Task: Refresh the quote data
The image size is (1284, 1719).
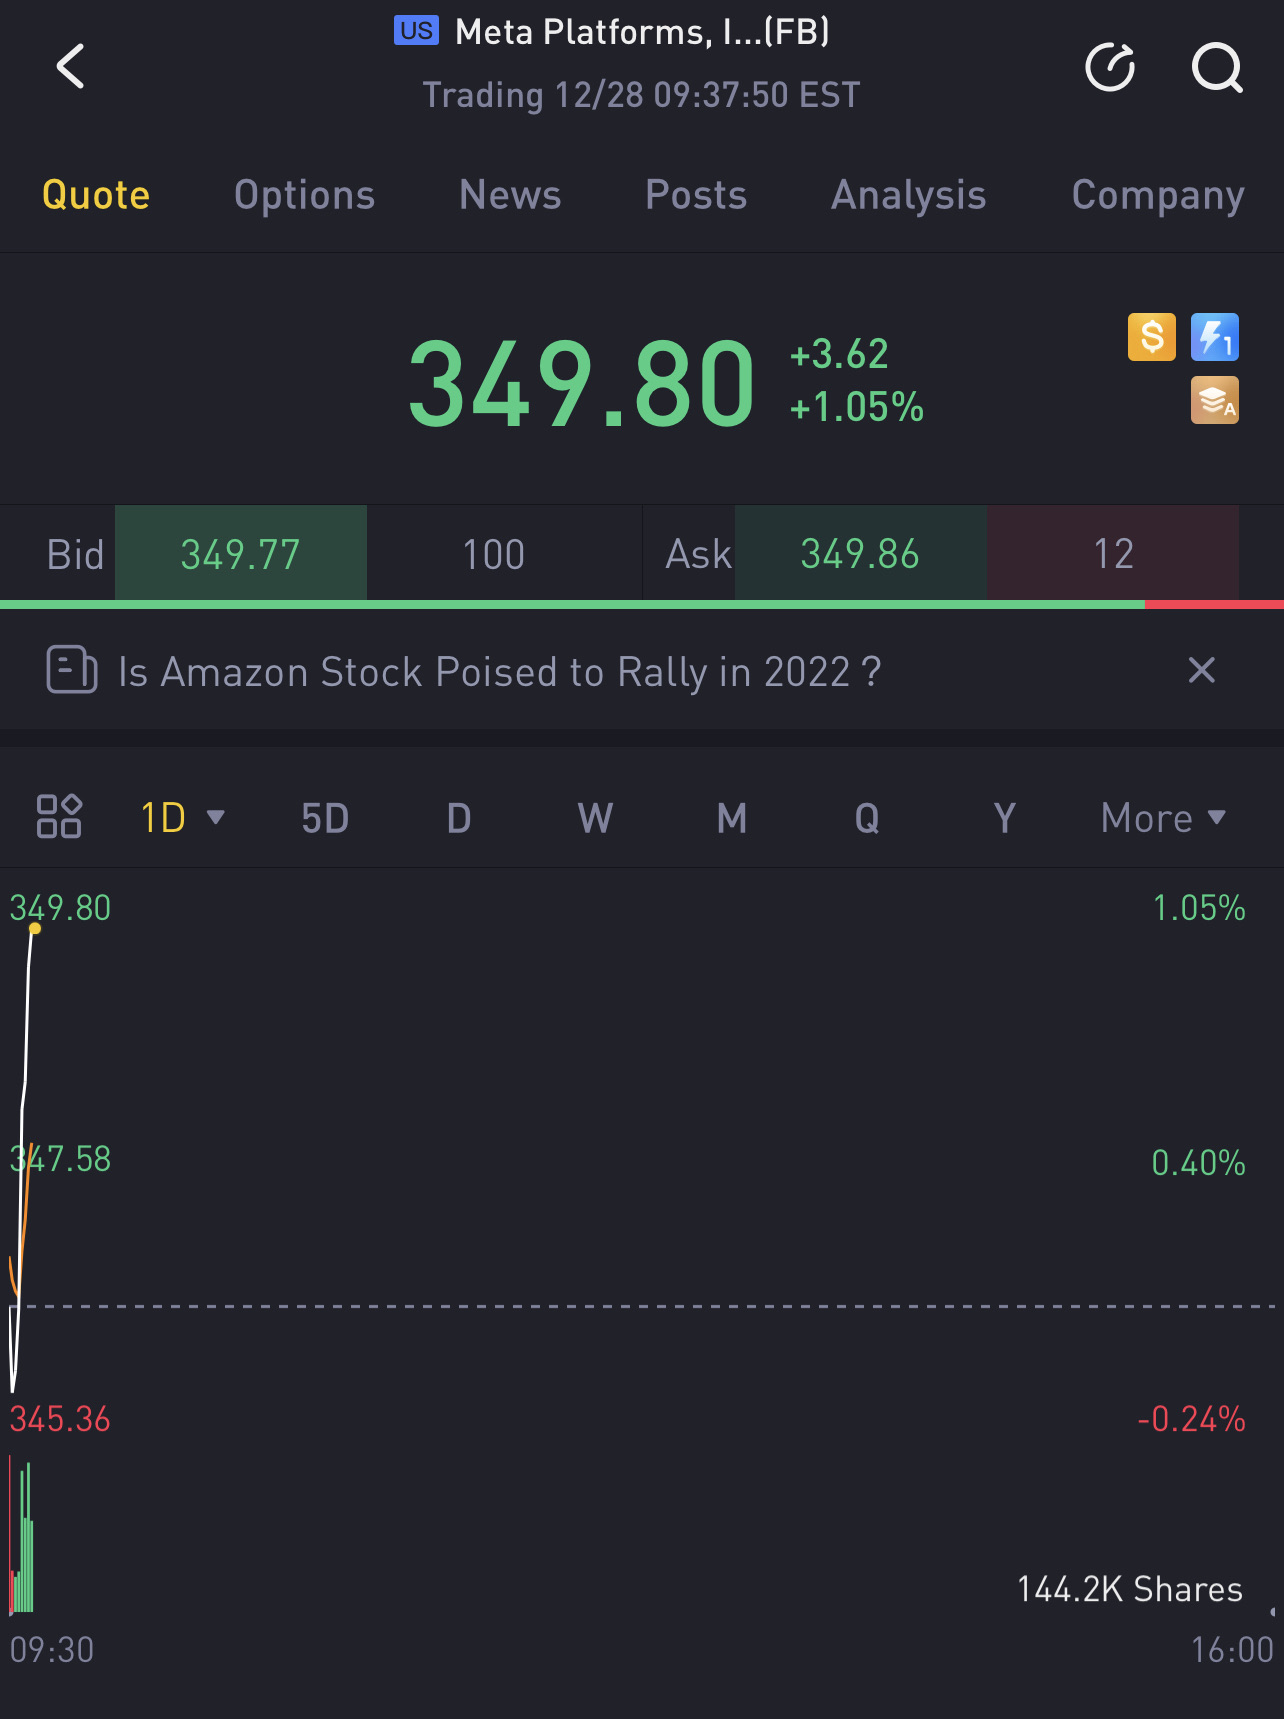Action: tap(1110, 67)
